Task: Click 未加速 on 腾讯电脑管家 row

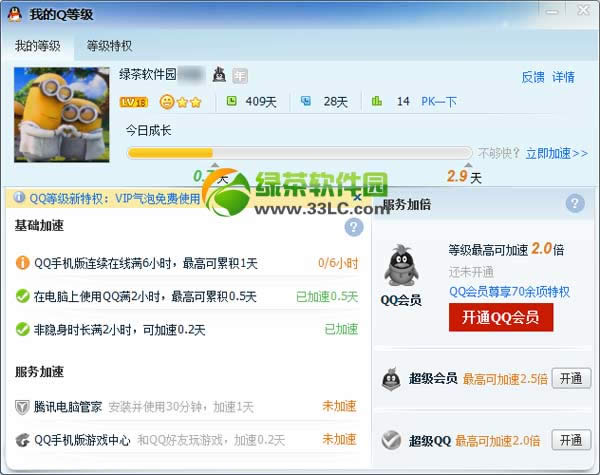Action: click(339, 406)
